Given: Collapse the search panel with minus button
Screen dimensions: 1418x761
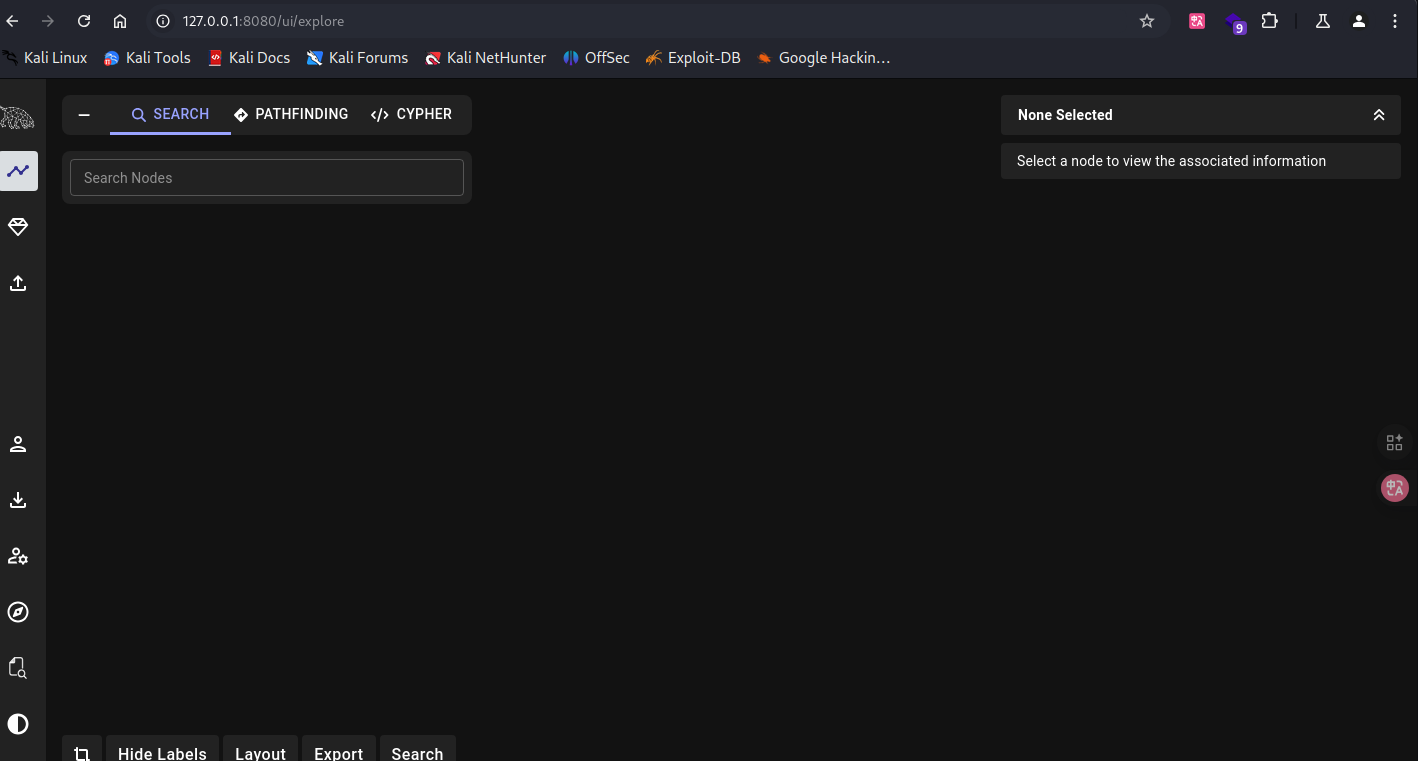Looking at the screenshot, I should click(x=84, y=115).
